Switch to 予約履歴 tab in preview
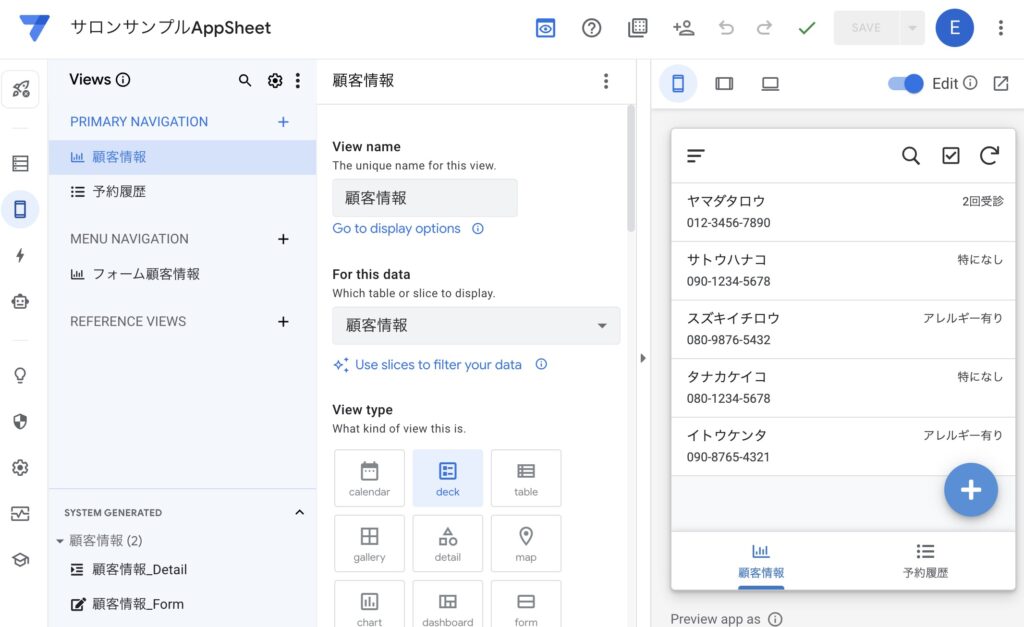Viewport: 1024px width, 627px height. [925, 561]
